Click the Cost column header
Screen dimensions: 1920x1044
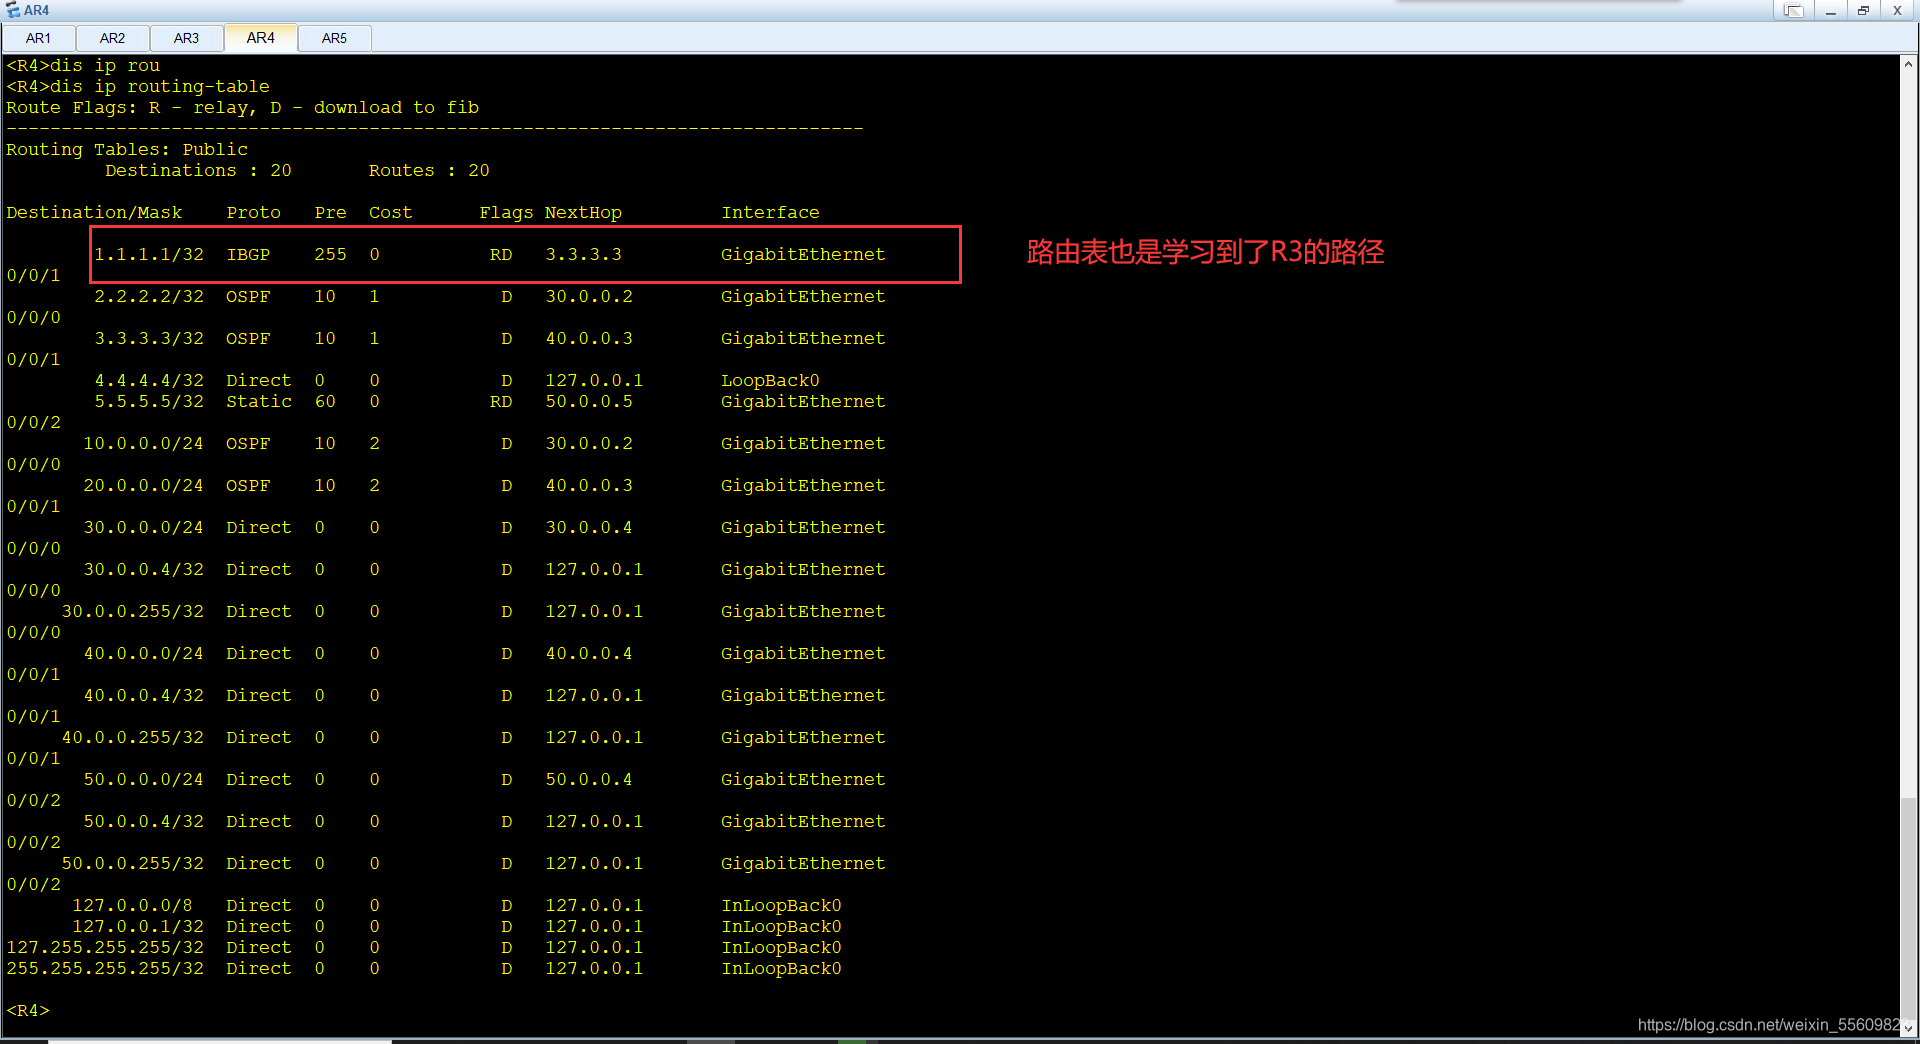tap(390, 213)
